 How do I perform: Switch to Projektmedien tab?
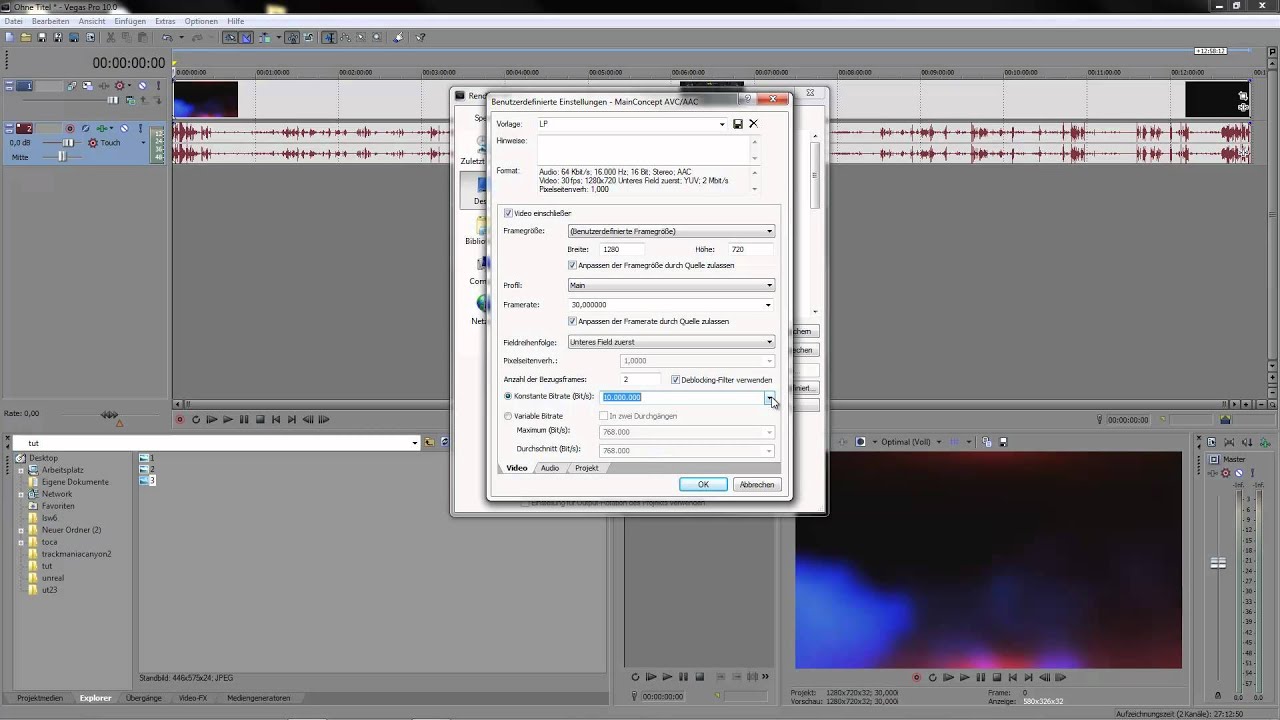[40, 698]
